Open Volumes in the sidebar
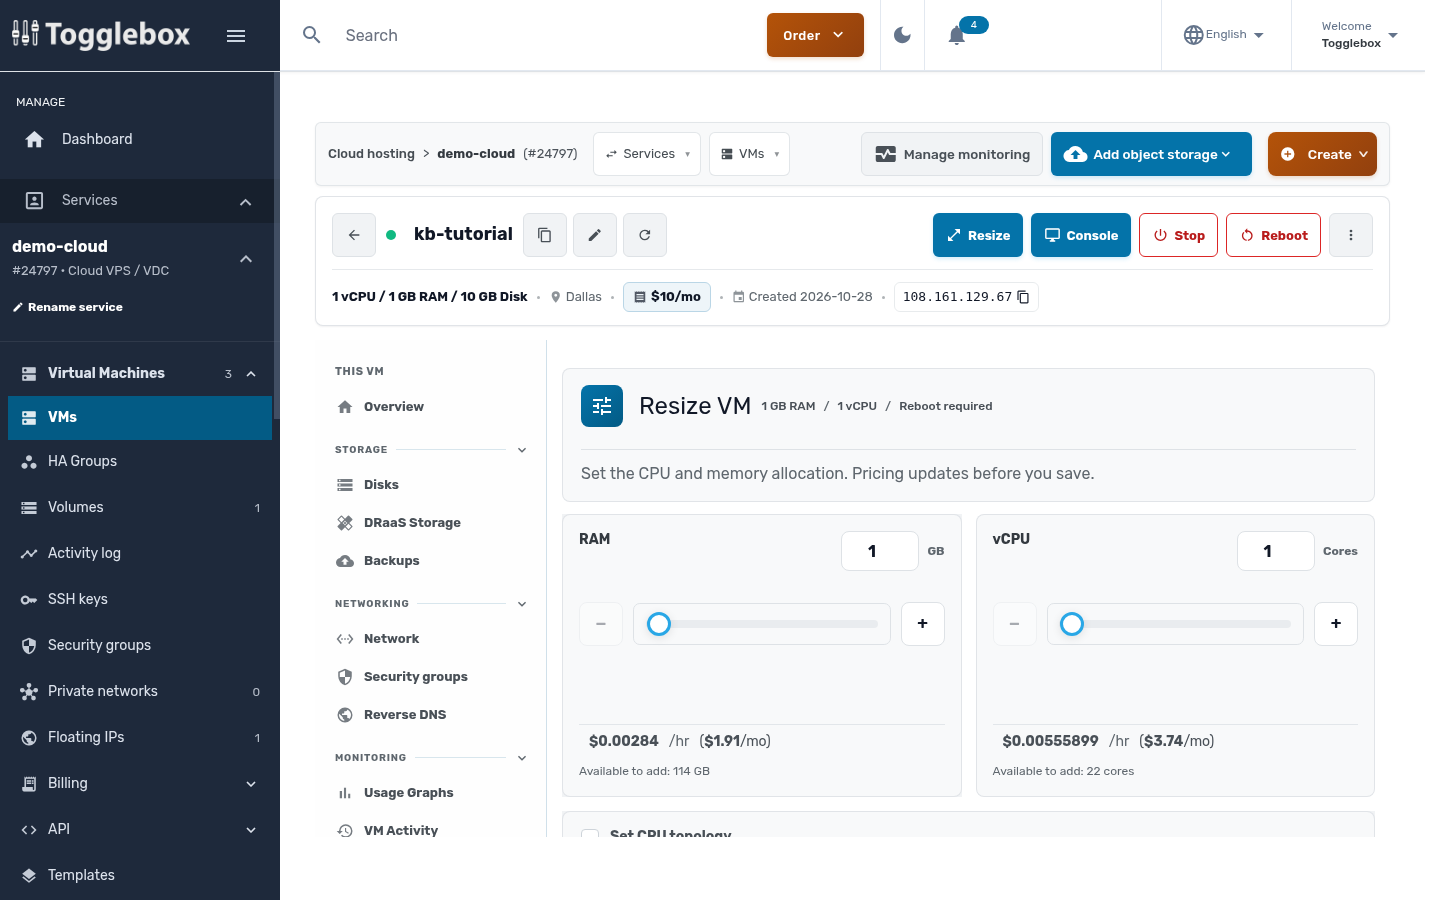 point(140,507)
